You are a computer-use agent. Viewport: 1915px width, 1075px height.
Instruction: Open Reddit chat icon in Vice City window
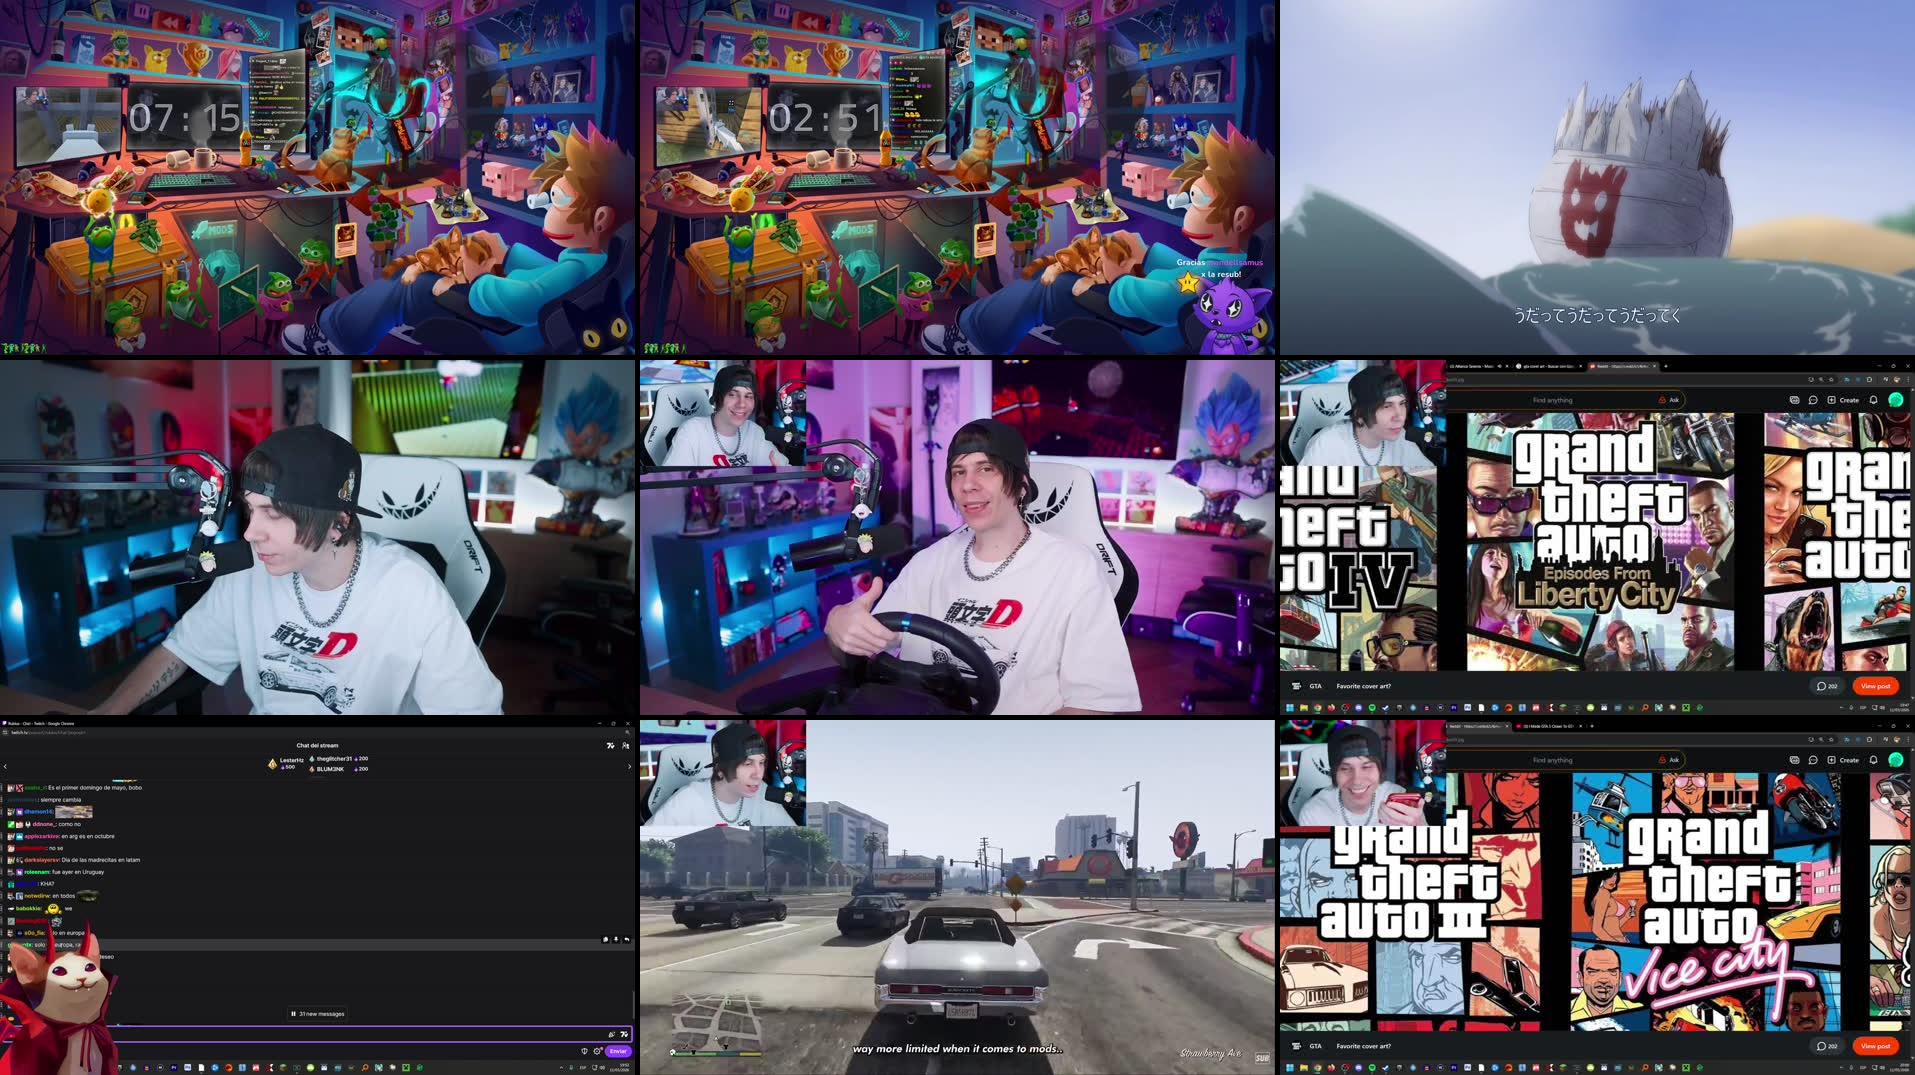1813,760
